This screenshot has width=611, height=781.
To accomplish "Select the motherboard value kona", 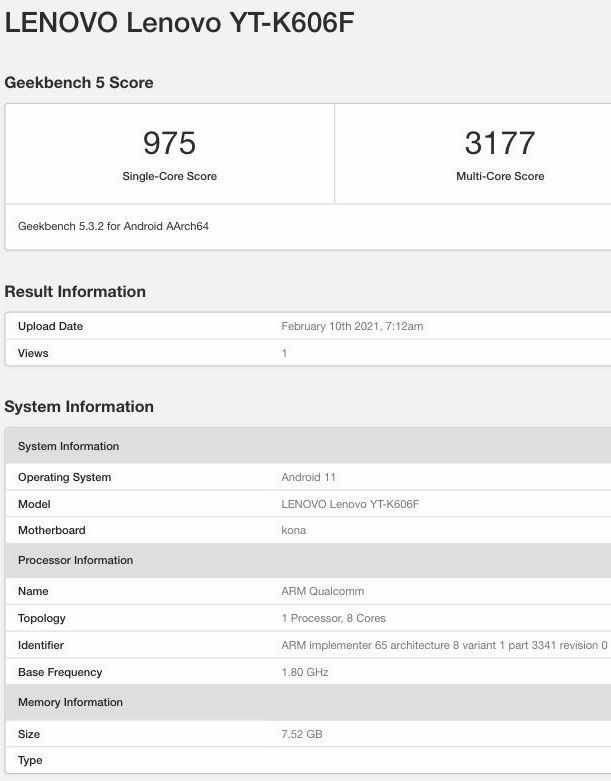I will (293, 530).
